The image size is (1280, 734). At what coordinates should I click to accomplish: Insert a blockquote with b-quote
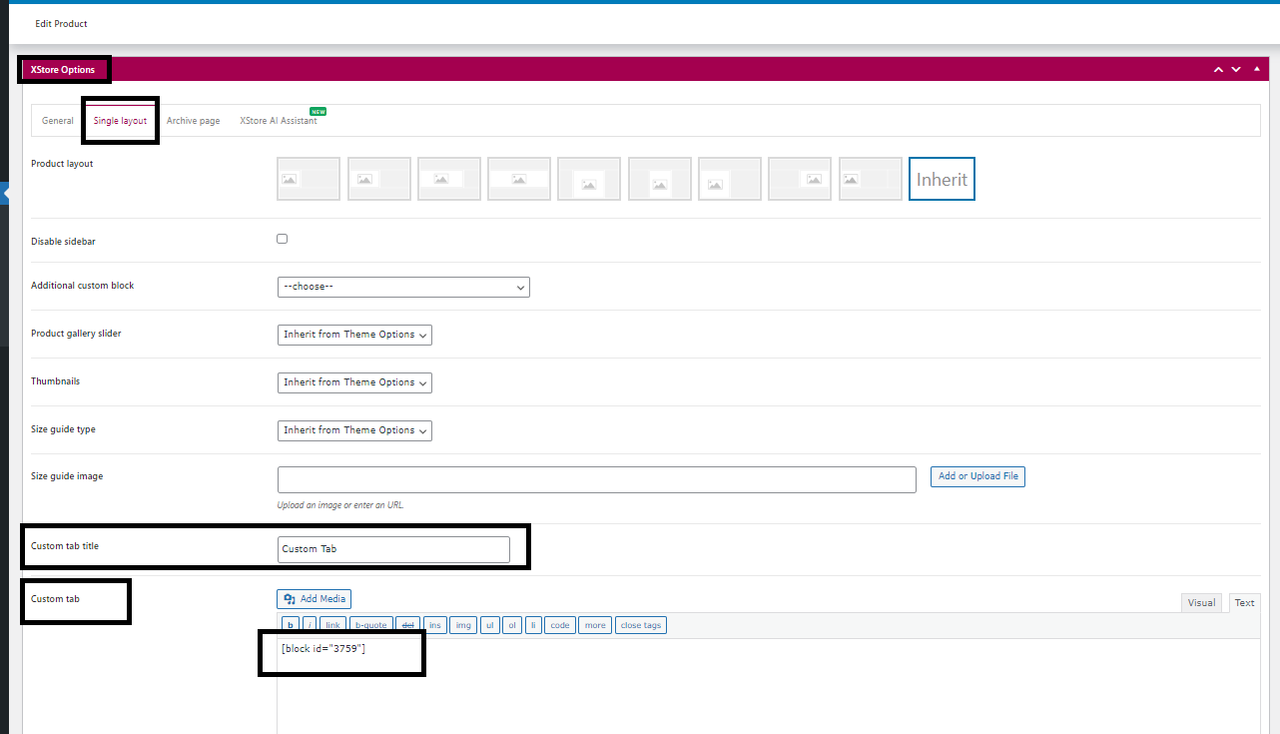point(371,626)
